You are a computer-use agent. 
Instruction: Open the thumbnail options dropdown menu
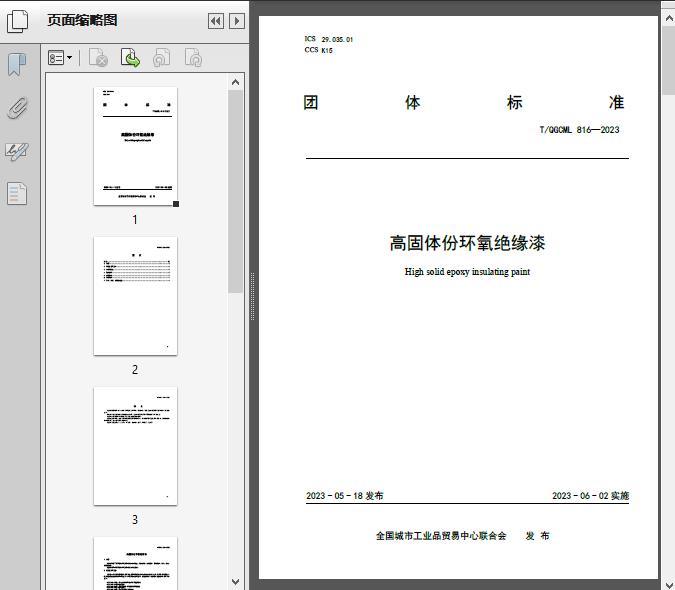point(60,59)
